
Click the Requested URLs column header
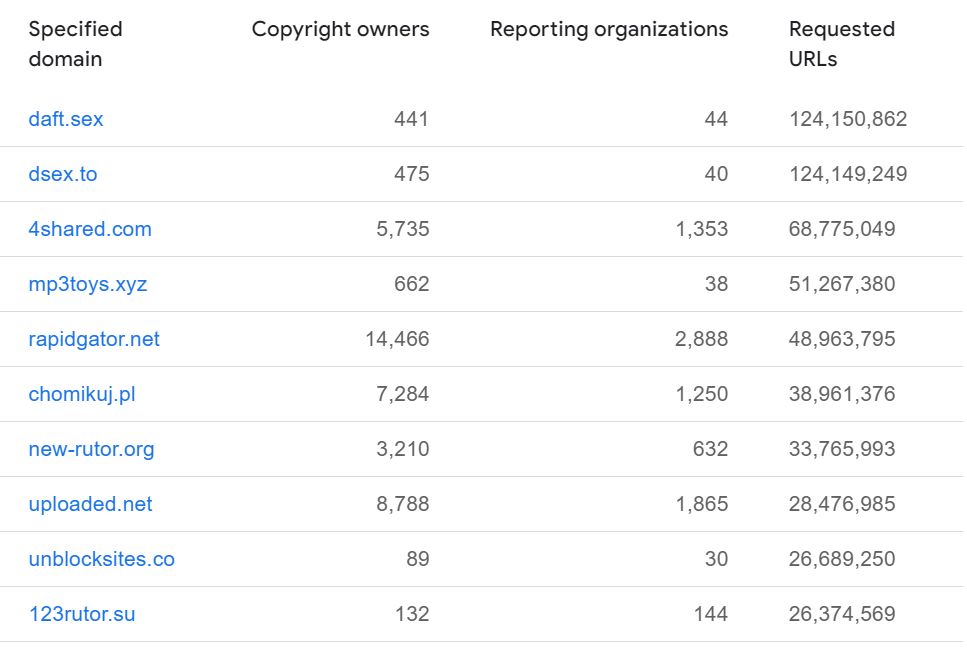(842, 44)
